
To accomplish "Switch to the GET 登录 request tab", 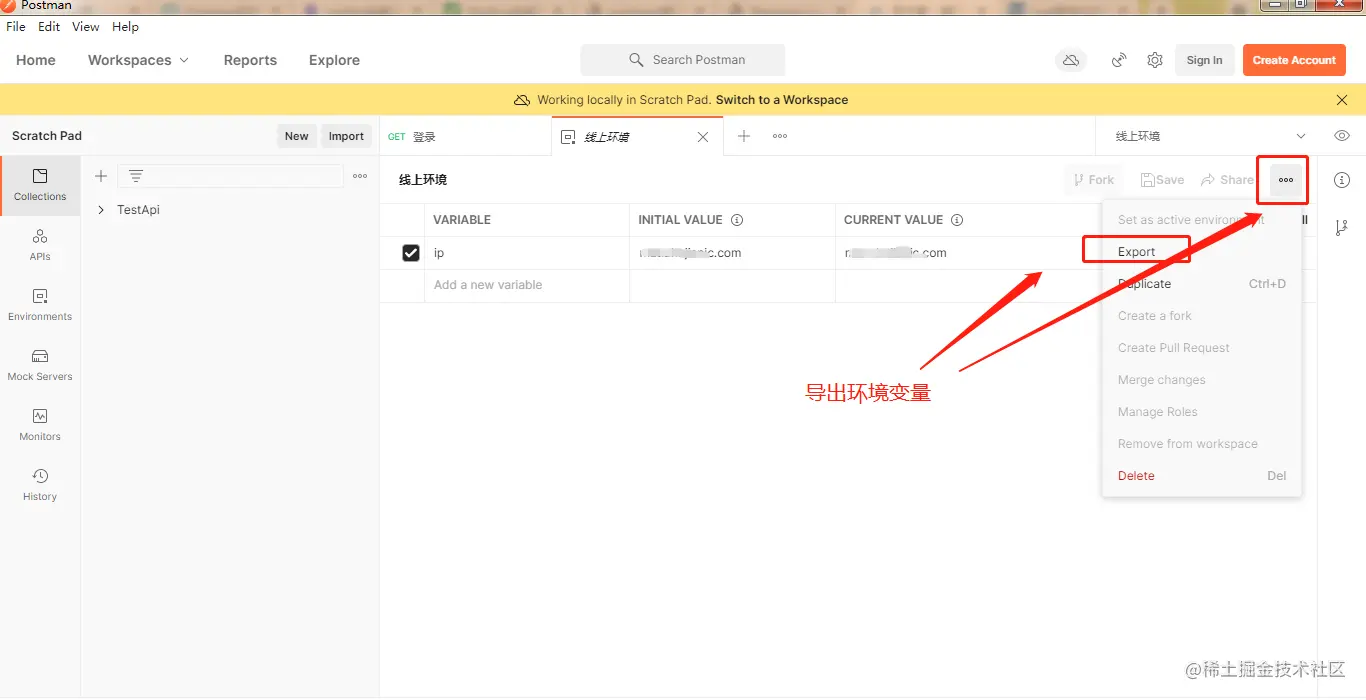I will (465, 137).
